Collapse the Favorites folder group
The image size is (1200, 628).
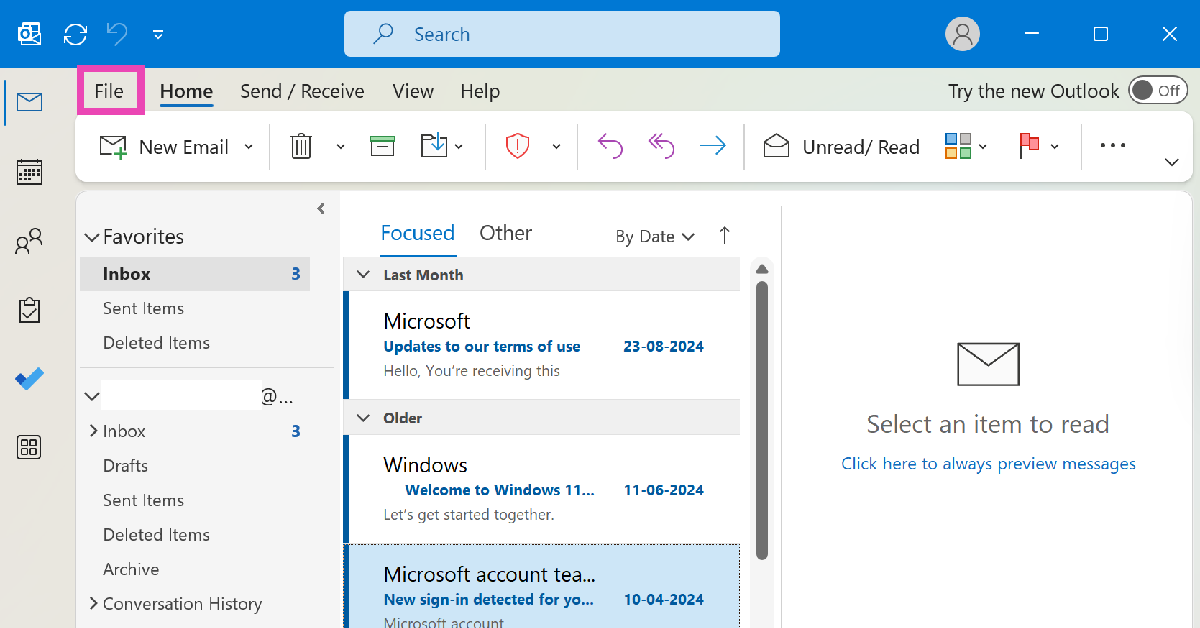coord(92,238)
